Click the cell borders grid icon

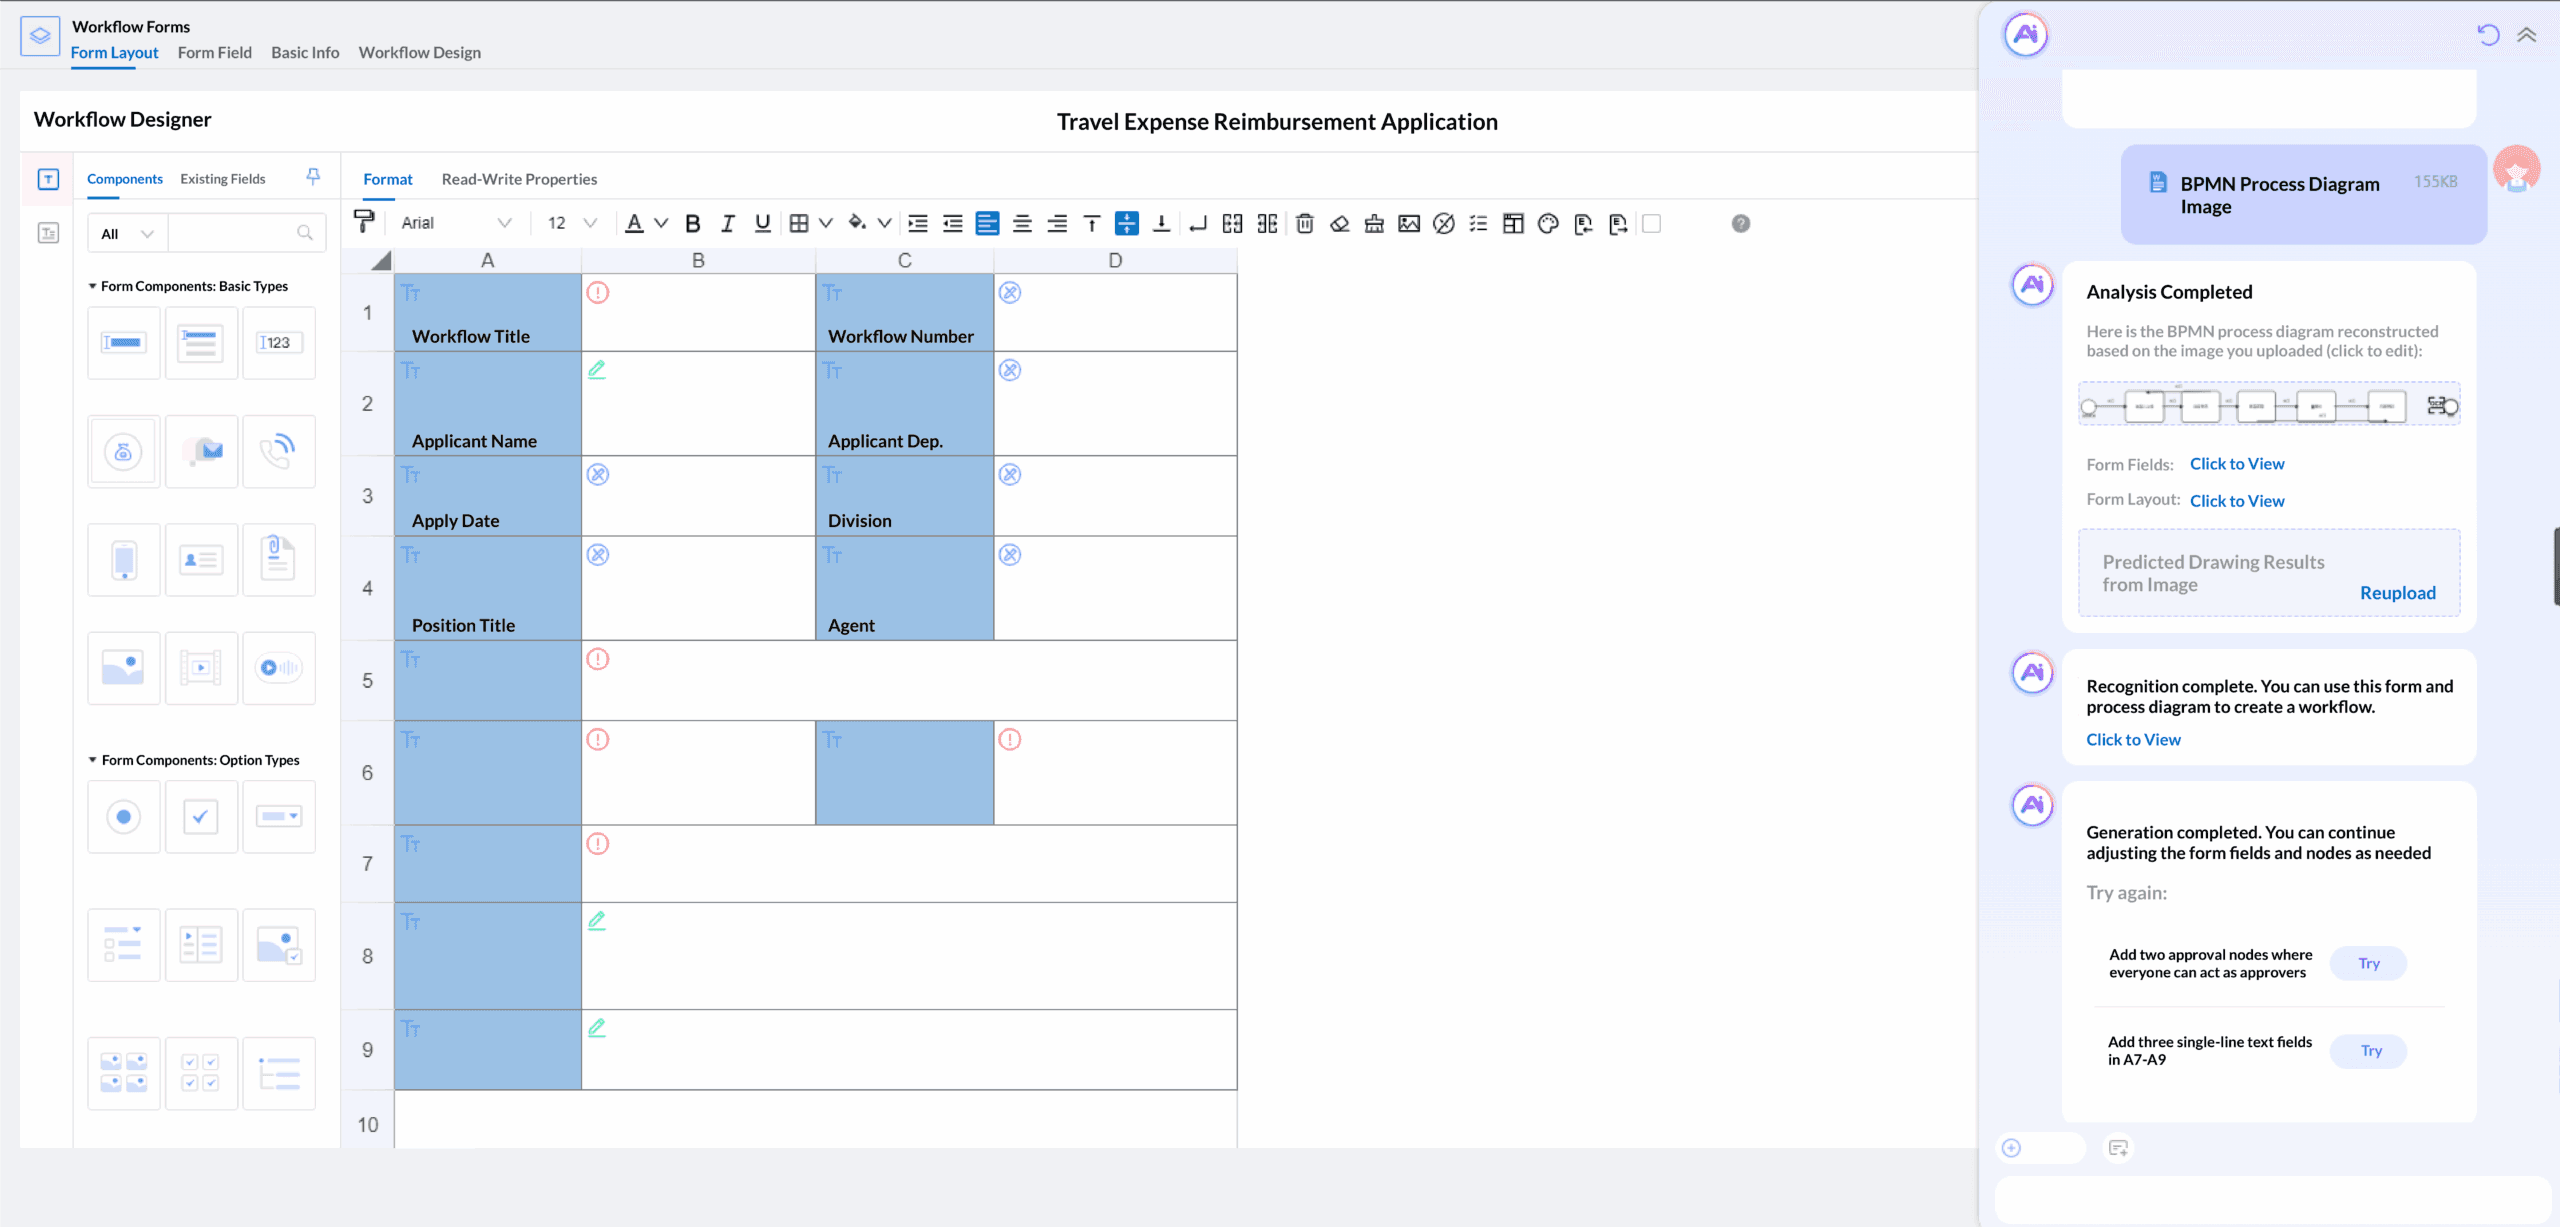click(x=798, y=223)
